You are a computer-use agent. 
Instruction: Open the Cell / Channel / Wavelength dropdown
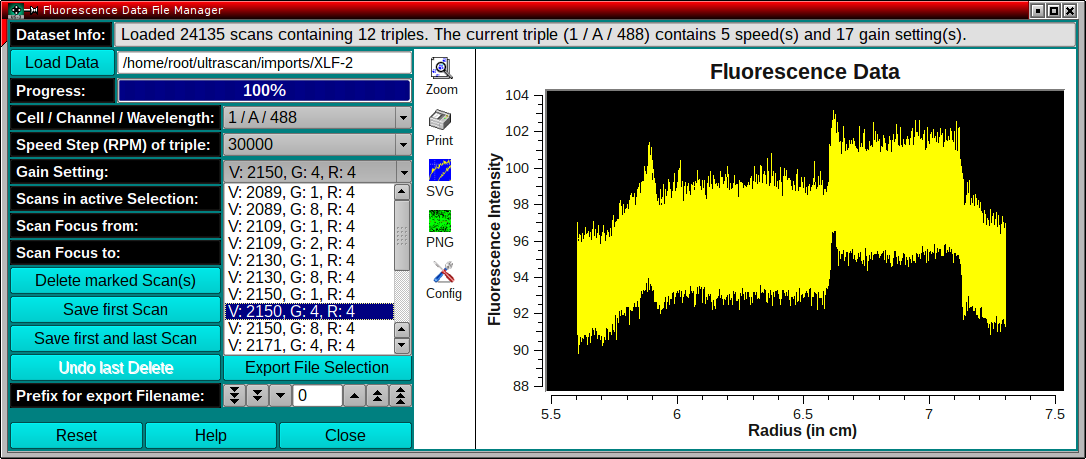pyautogui.click(x=317, y=118)
